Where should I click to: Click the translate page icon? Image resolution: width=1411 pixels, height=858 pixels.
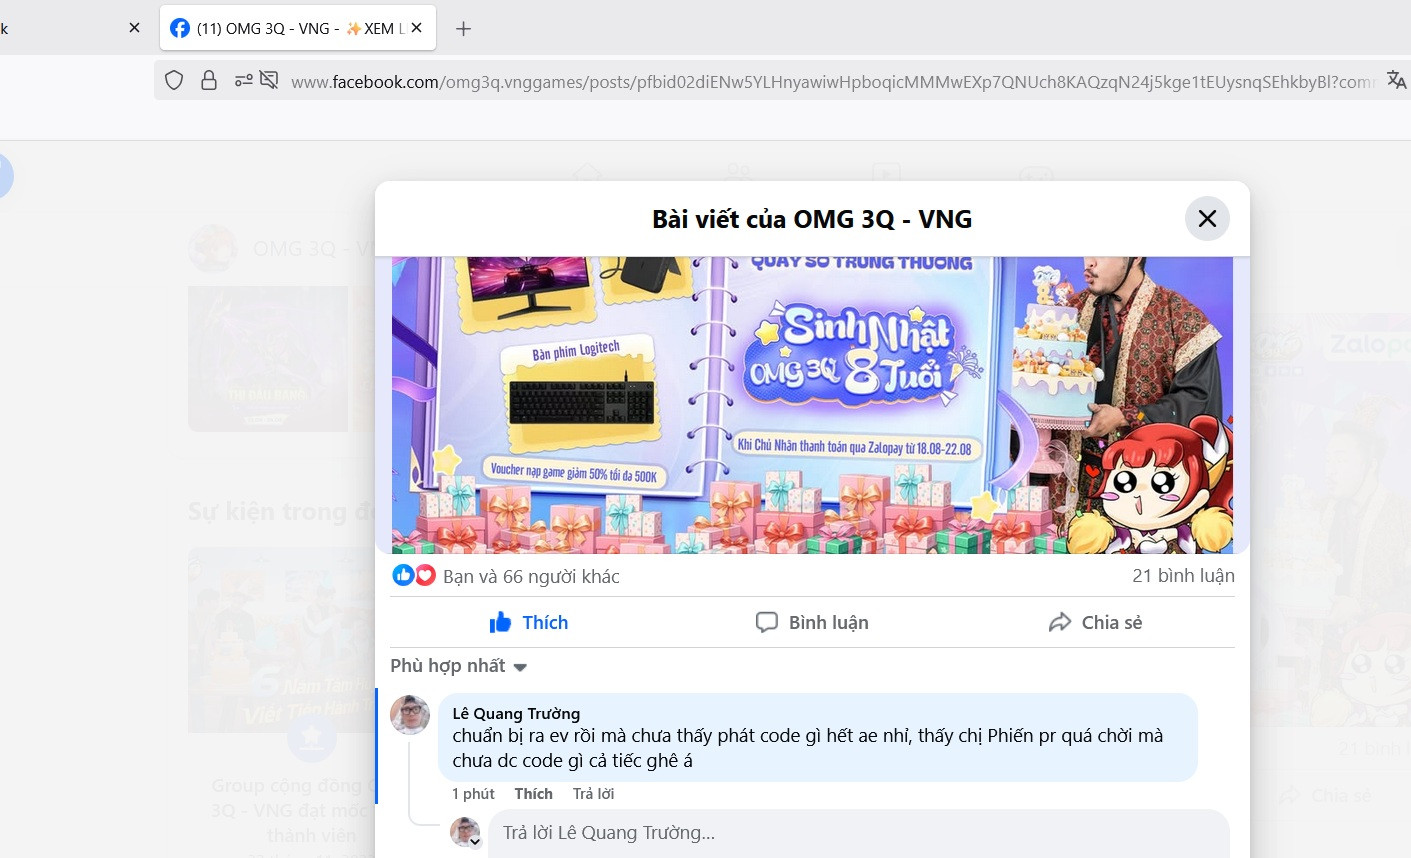coord(1396,80)
